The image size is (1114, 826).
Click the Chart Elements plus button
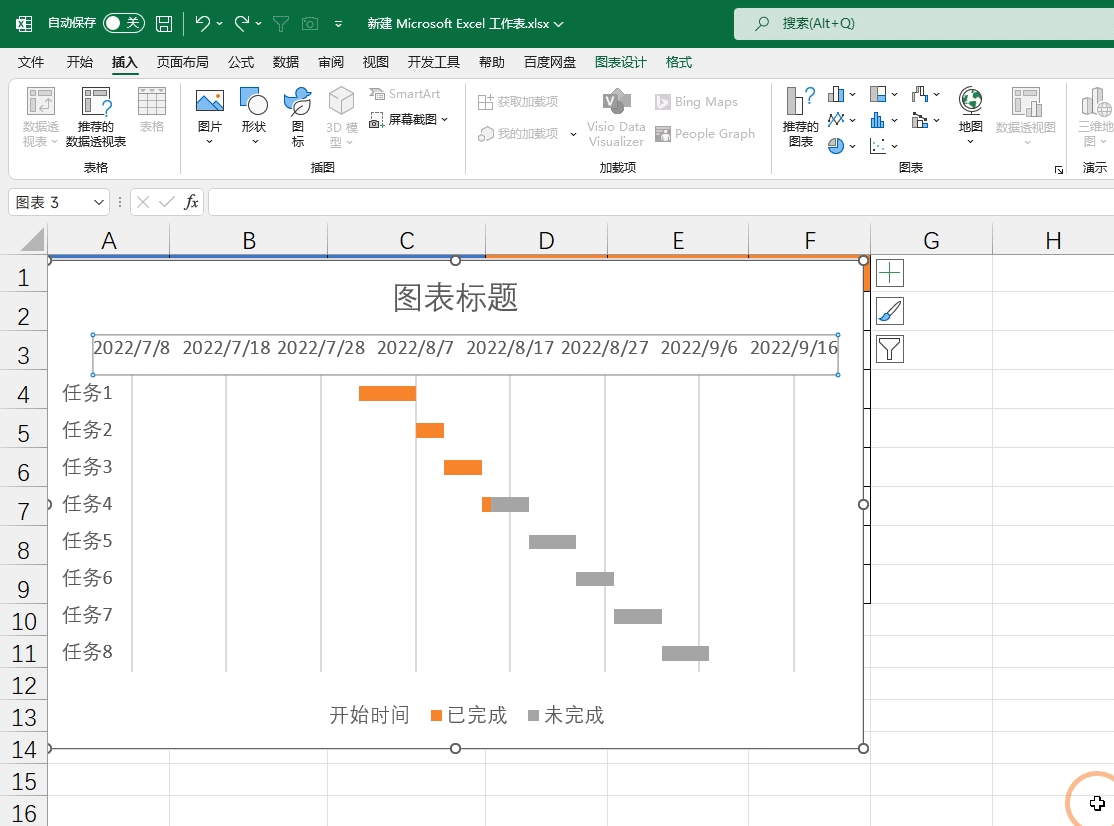[889, 273]
